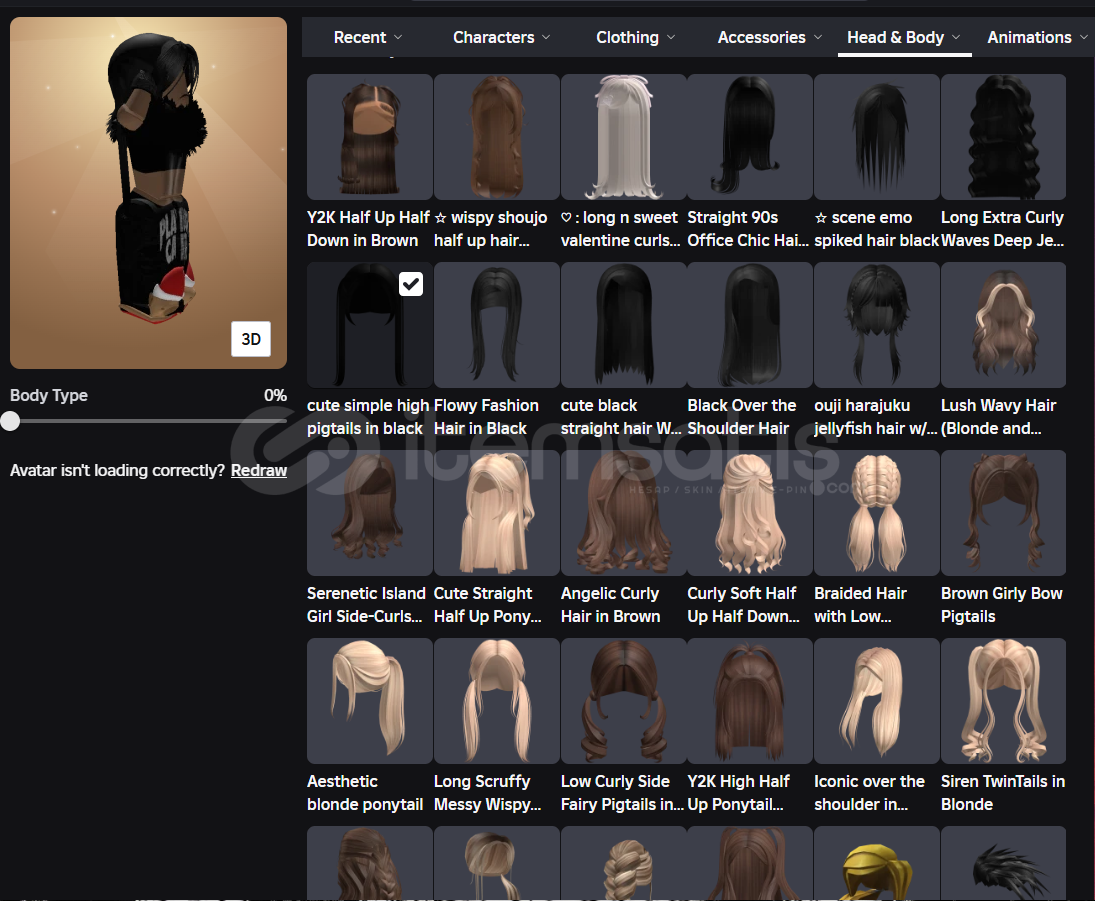The width and height of the screenshot is (1095, 901).
Task: Choose the Long Extra Curly Waves hair
Action: tap(1003, 138)
